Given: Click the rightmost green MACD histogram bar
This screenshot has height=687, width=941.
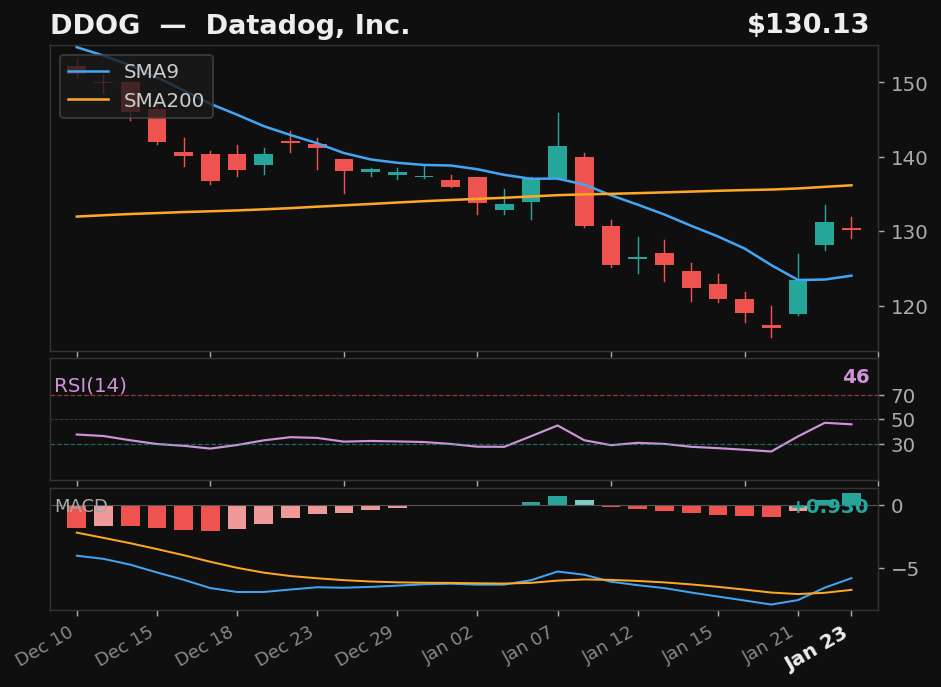Looking at the screenshot, I should pyautogui.click(x=851, y=499).
